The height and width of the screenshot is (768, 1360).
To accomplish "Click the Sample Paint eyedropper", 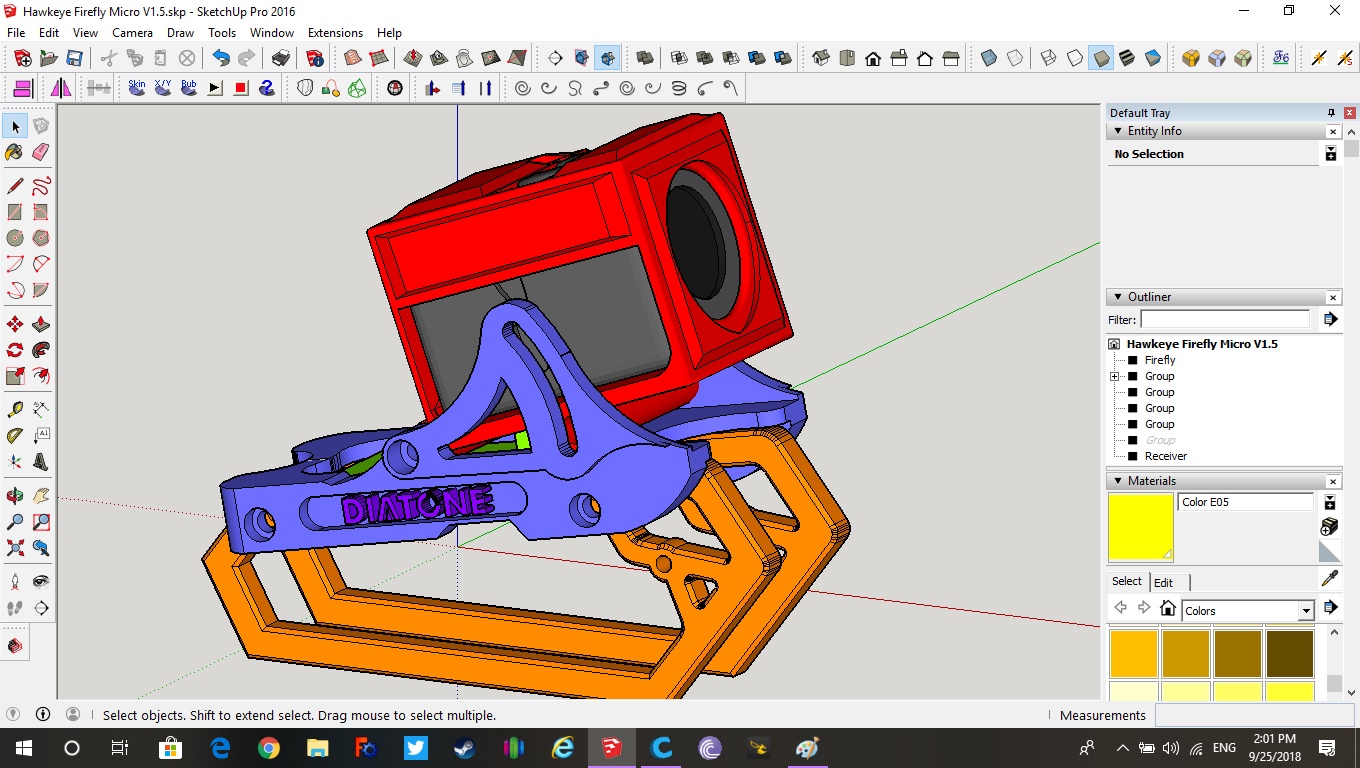I will [x=1330, y=579].
